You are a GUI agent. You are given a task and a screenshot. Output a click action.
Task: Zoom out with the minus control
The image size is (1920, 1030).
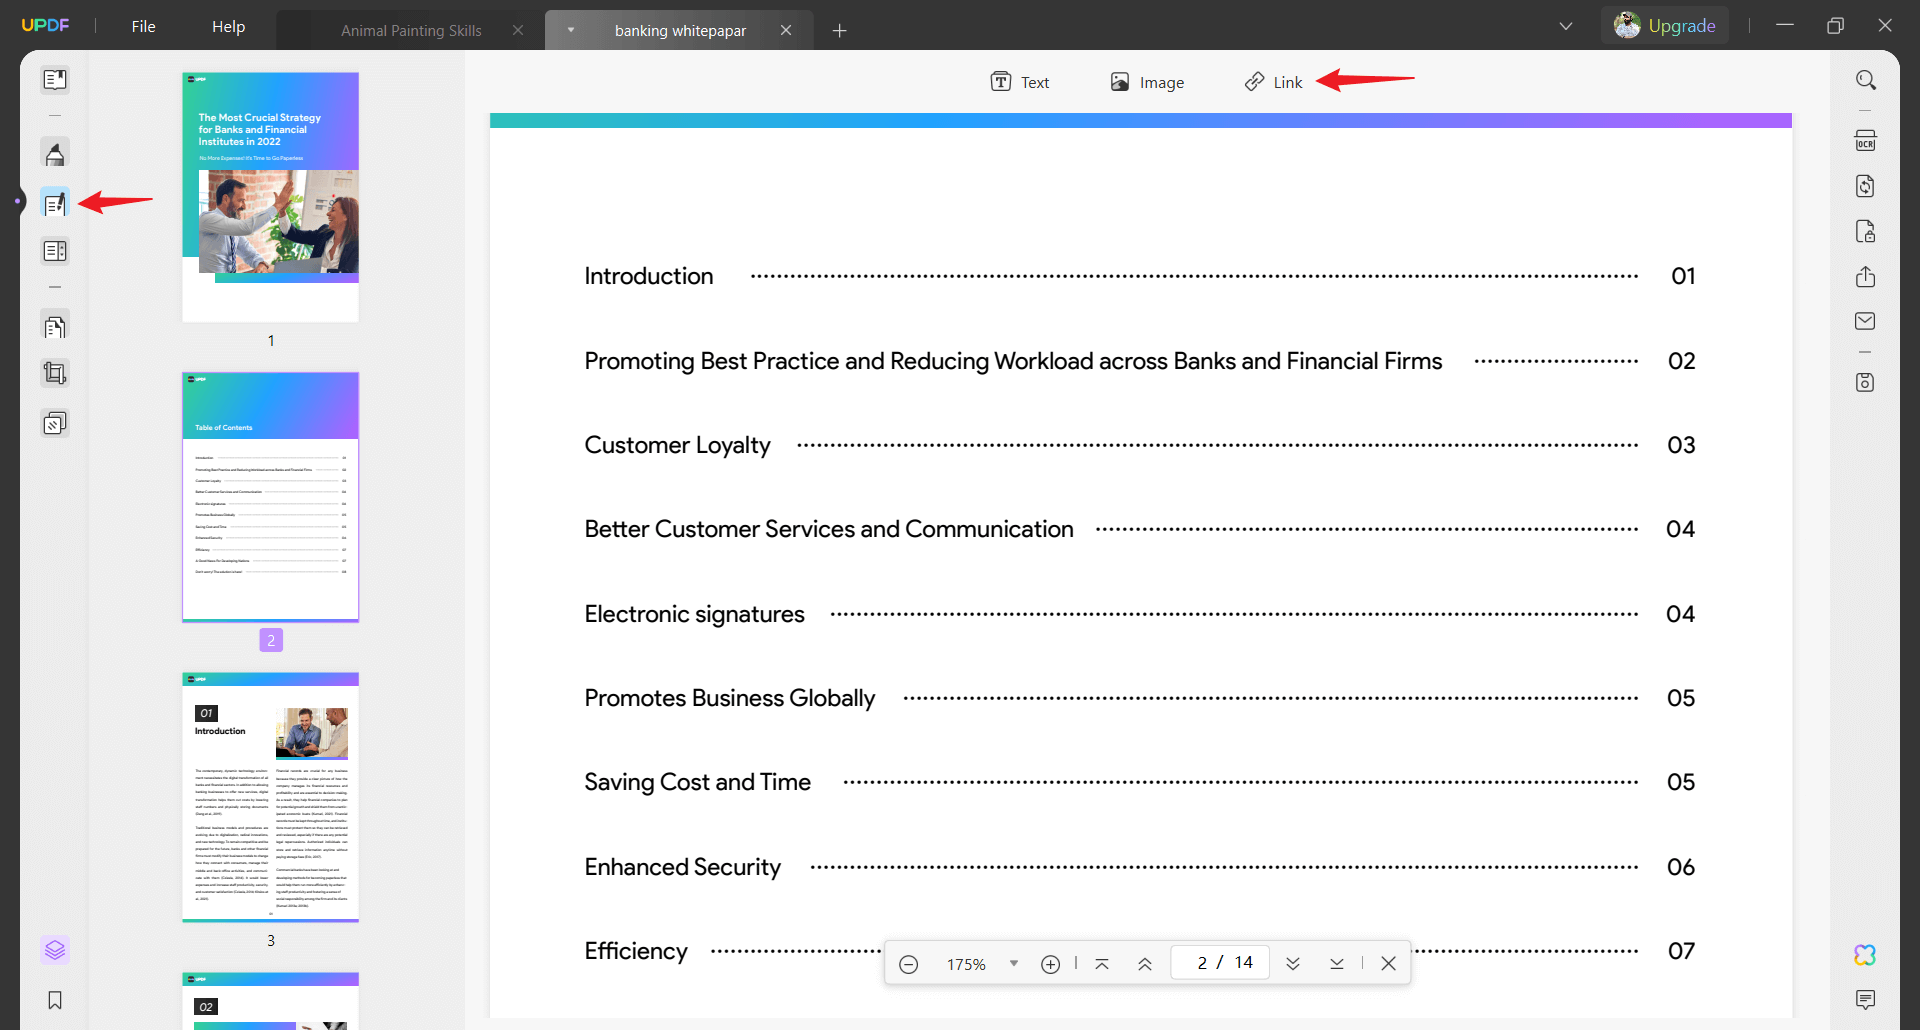pos(909,963)
